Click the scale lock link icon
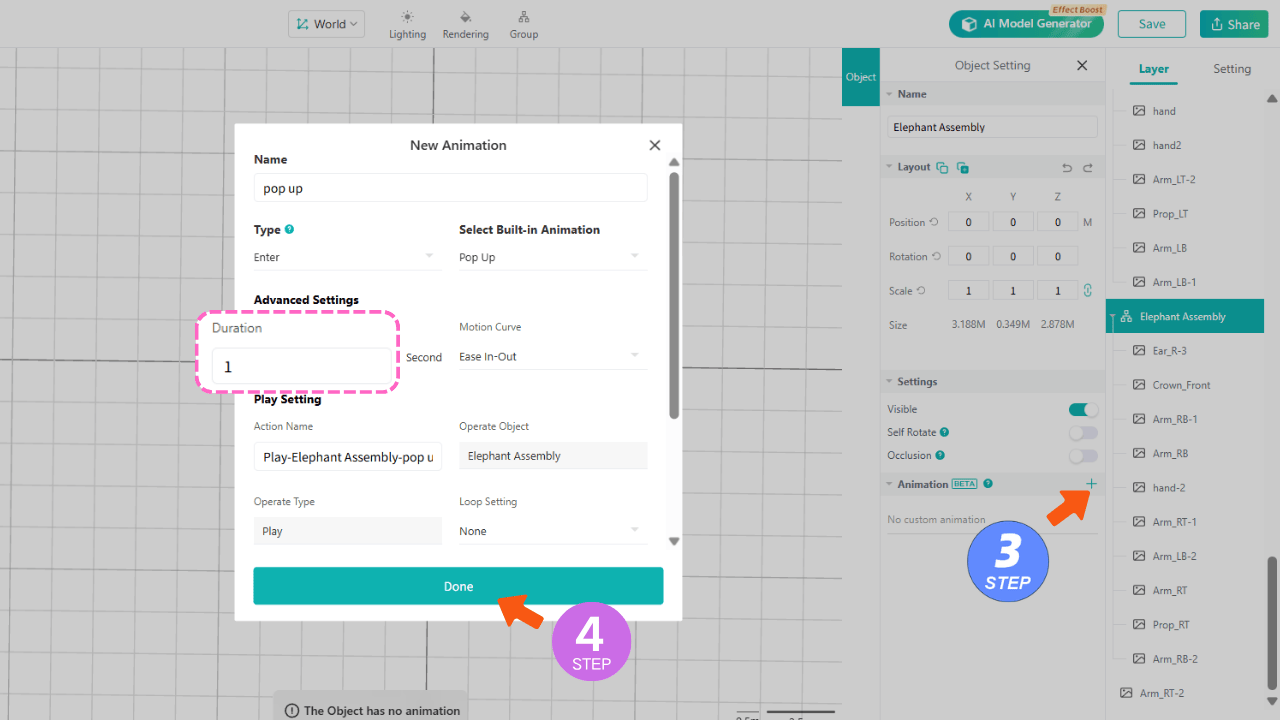The width and height of the screenshot is (1280, 720). [x=1087, y=291]
